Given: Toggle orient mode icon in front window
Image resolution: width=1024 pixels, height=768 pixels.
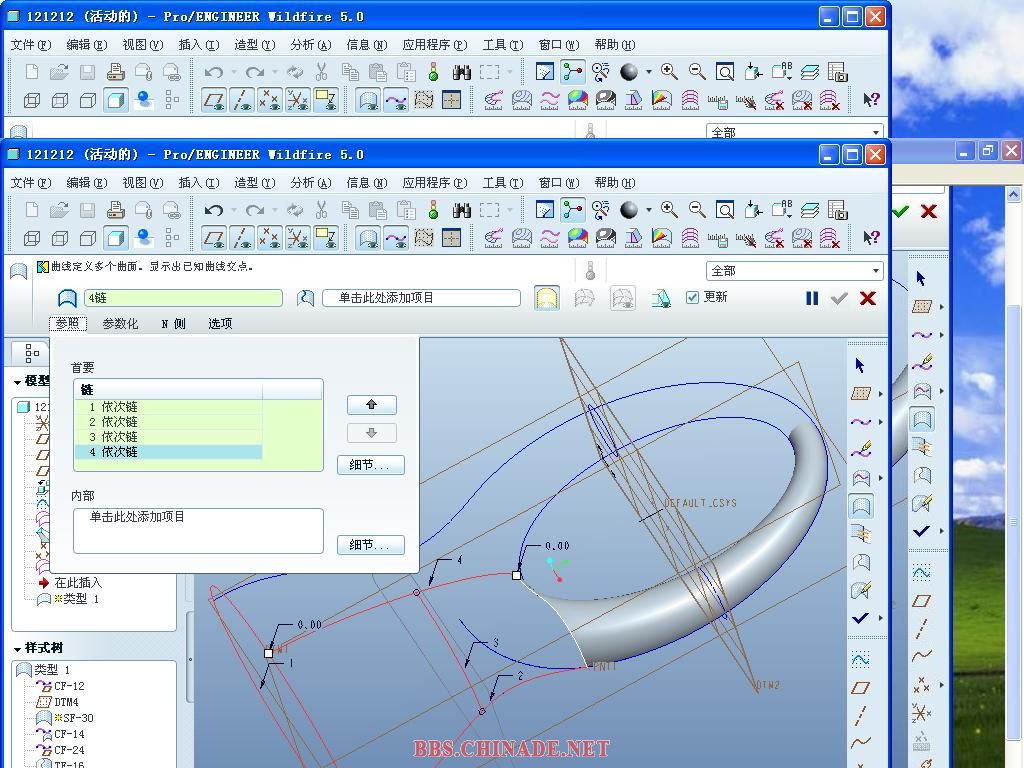Looking at the screenshot, I should (x=601, y=210).
